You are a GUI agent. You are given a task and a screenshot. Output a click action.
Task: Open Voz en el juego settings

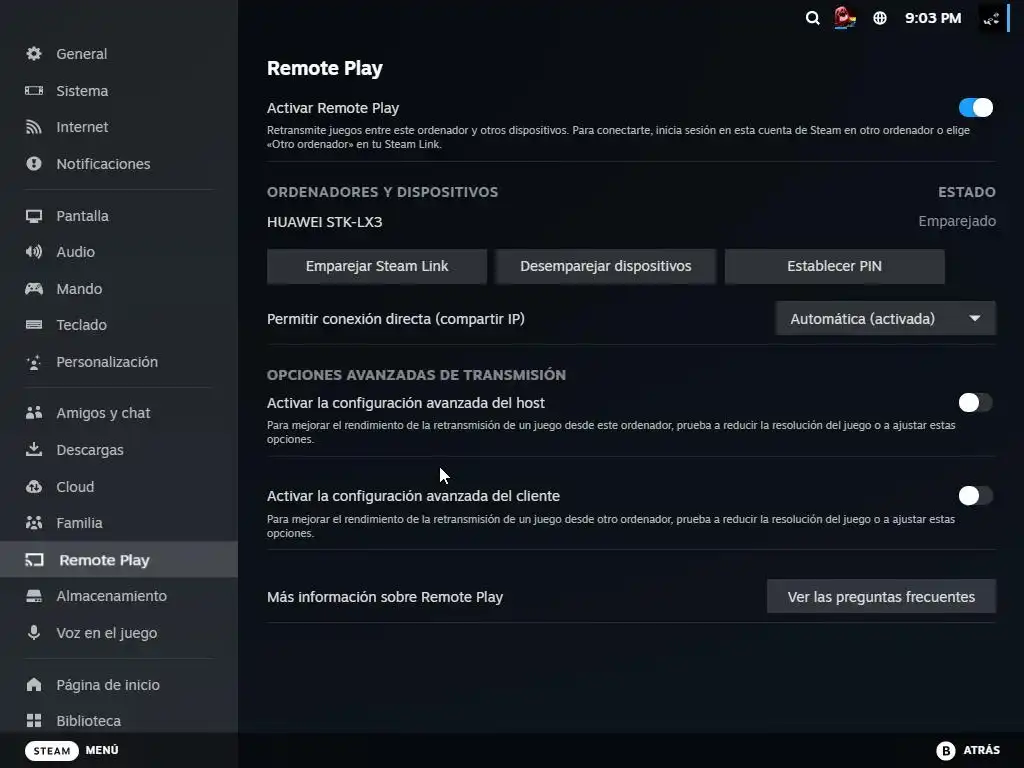(119, 633)
